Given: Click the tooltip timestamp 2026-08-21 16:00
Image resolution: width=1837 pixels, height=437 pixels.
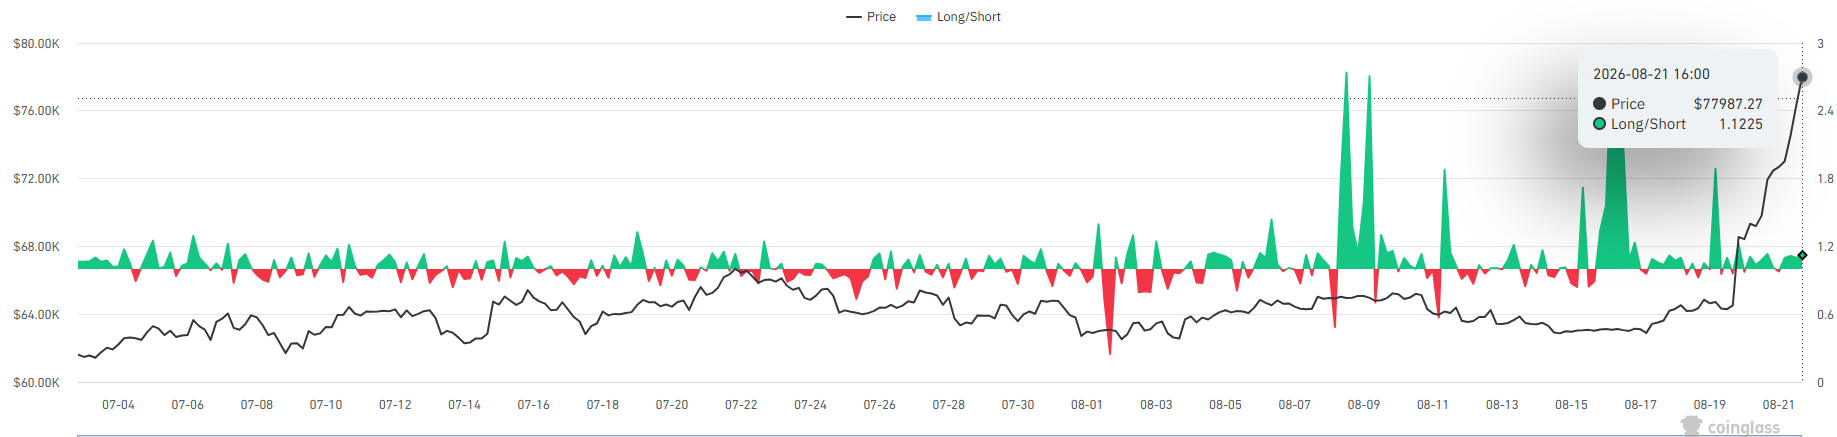Looking at the screenshot, I should click(x=1651, y=74).
